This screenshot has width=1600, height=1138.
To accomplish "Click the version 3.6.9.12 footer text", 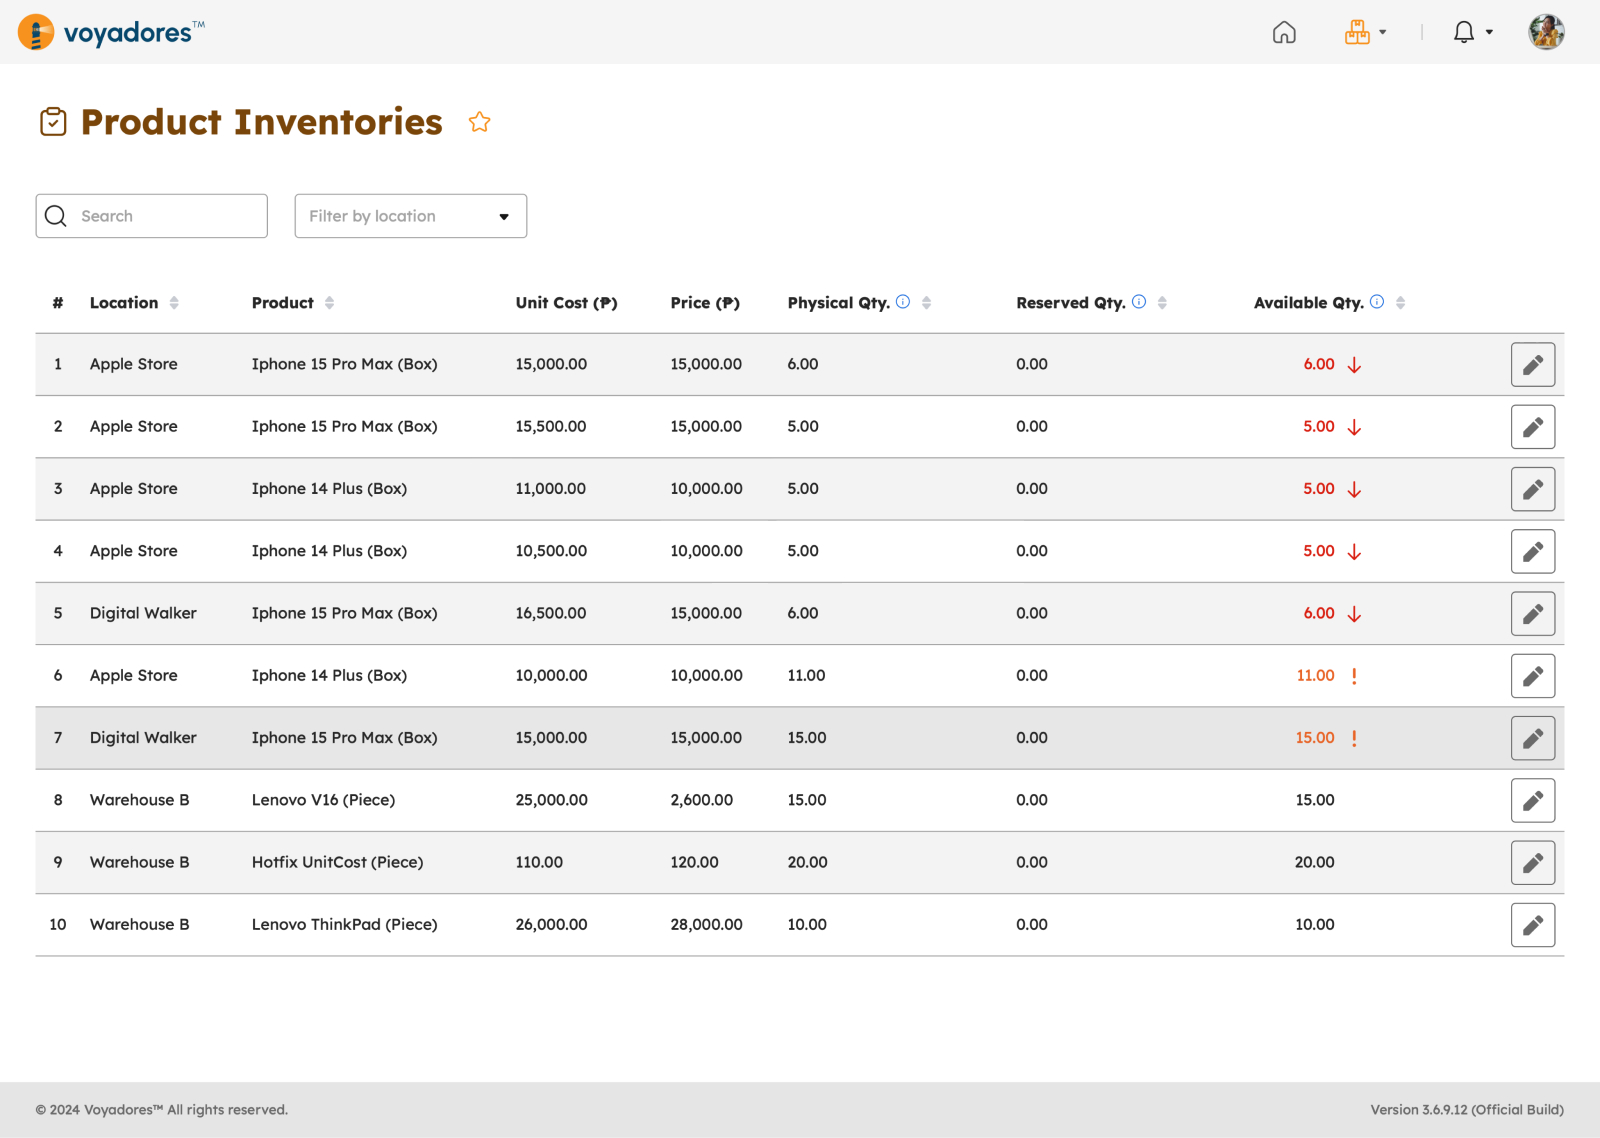I will pyautogui.click(x=1467, y=1110).
